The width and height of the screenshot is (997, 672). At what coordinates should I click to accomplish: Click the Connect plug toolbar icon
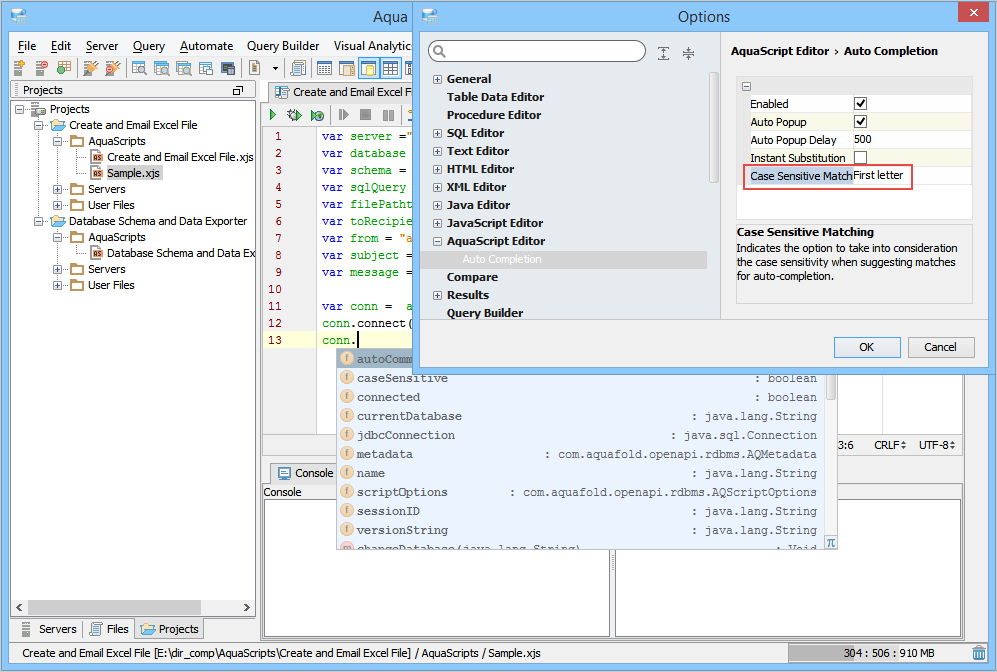tap(91, 67)
